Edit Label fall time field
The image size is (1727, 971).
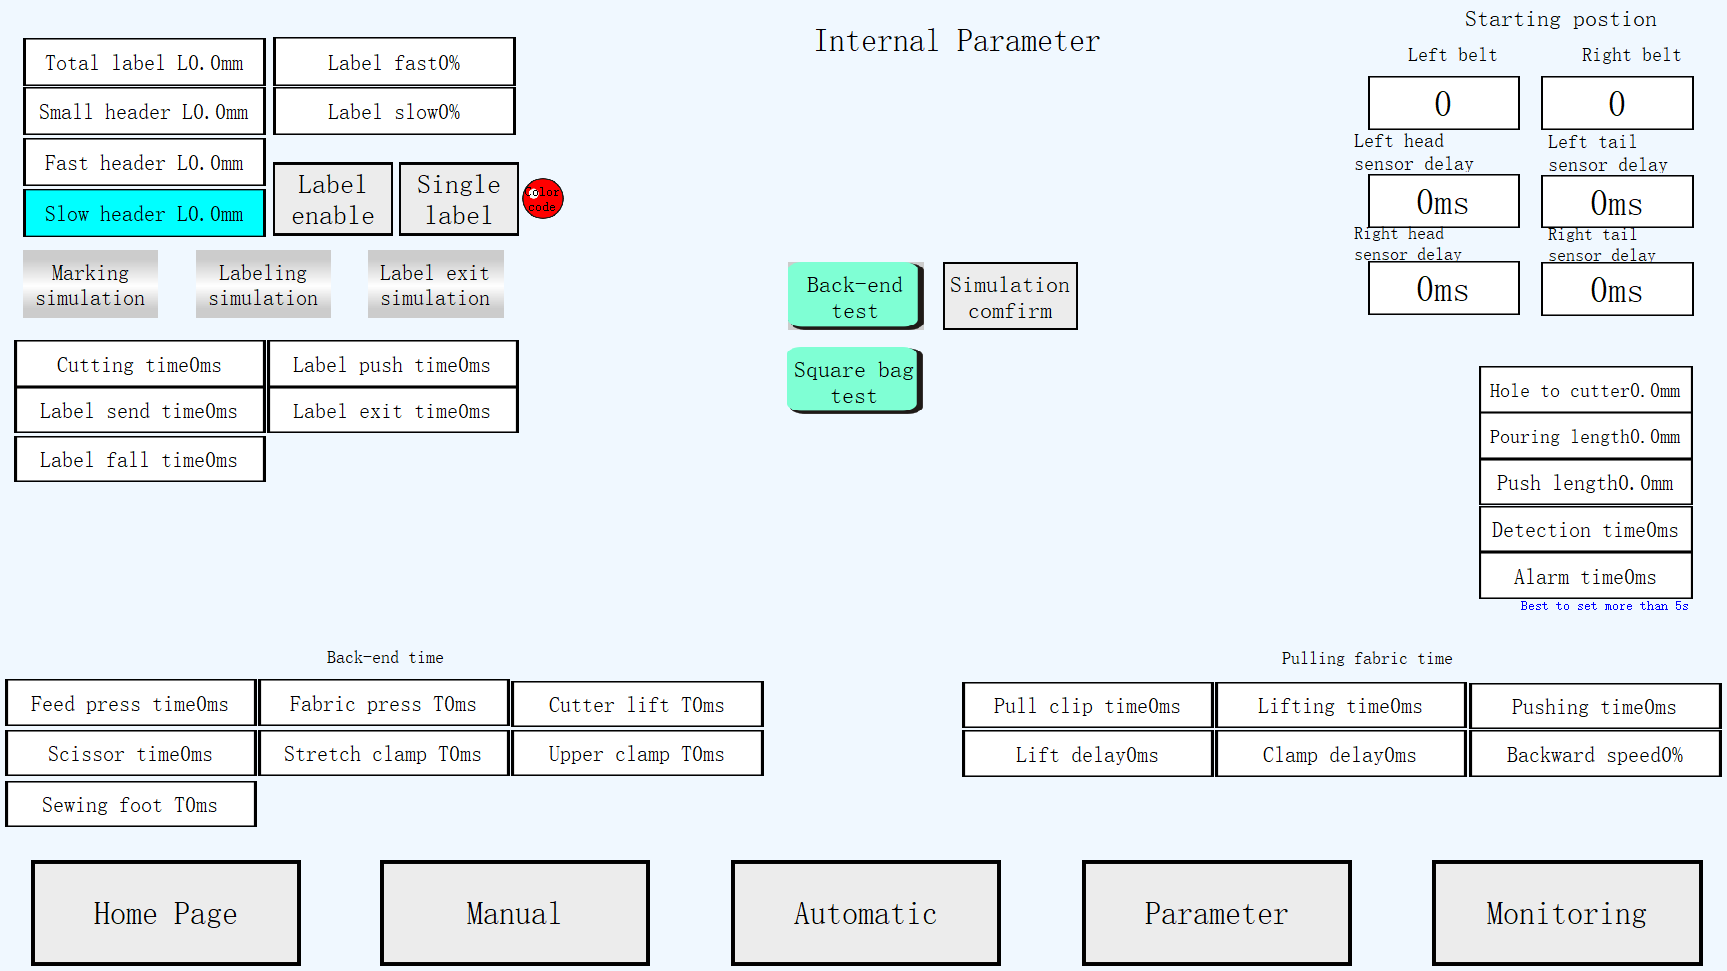point(140,459)
